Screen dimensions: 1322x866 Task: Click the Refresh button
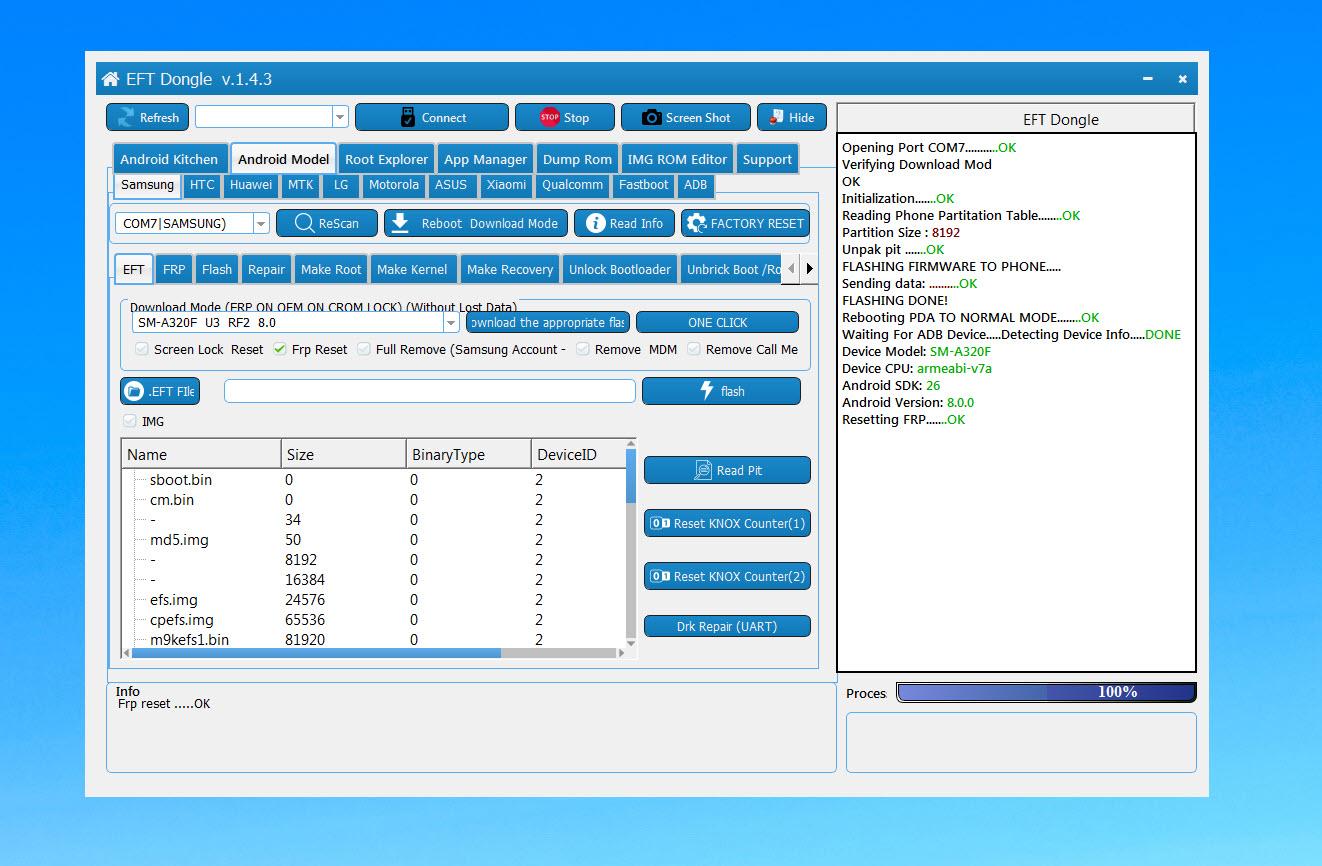pos(147,117)
